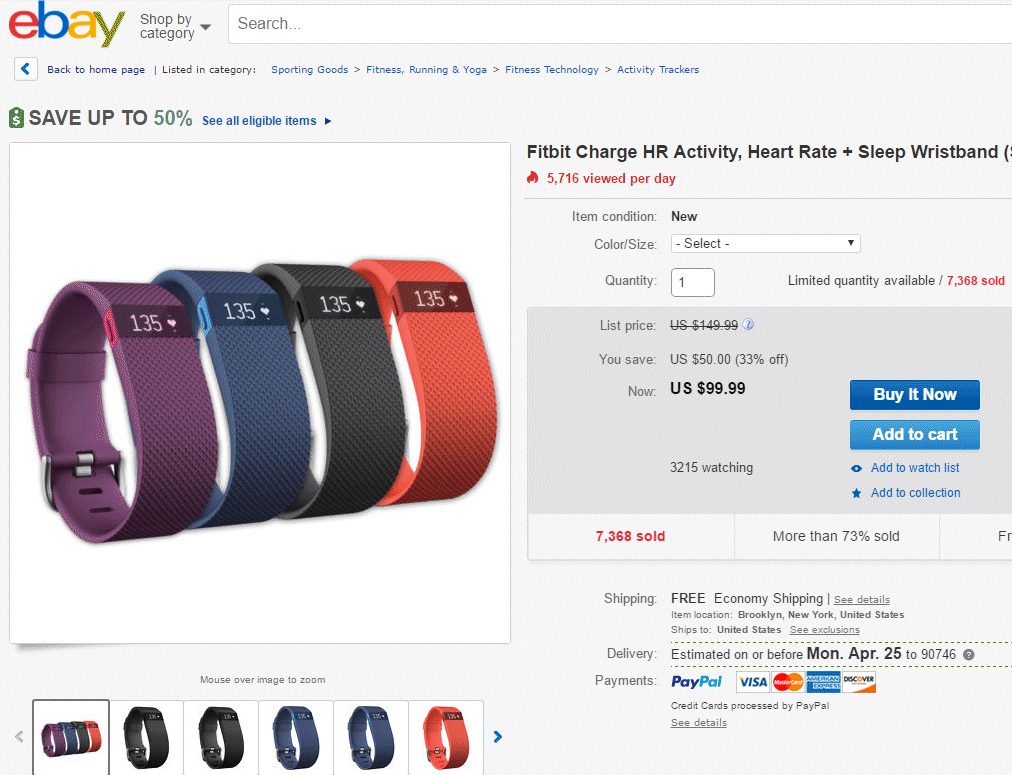Image resolution: width=1012 pixels, height=775 pixels.
Task: Click the green dollar savings icon
Action: (15, 117)
